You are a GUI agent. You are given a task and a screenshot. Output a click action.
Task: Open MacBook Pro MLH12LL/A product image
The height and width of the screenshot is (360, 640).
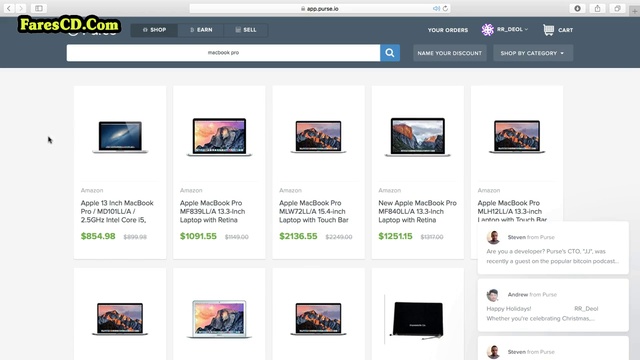(x=517, y=136)
